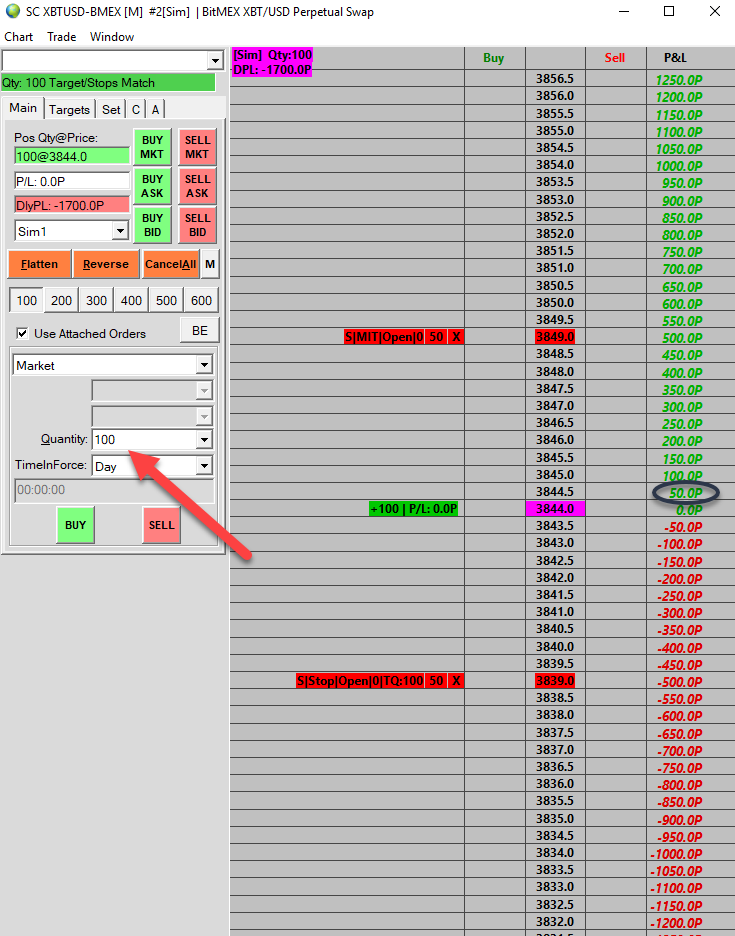Click the SELL BID button
The height and width of the screenshot is (936, 735).
click(197, 225)
